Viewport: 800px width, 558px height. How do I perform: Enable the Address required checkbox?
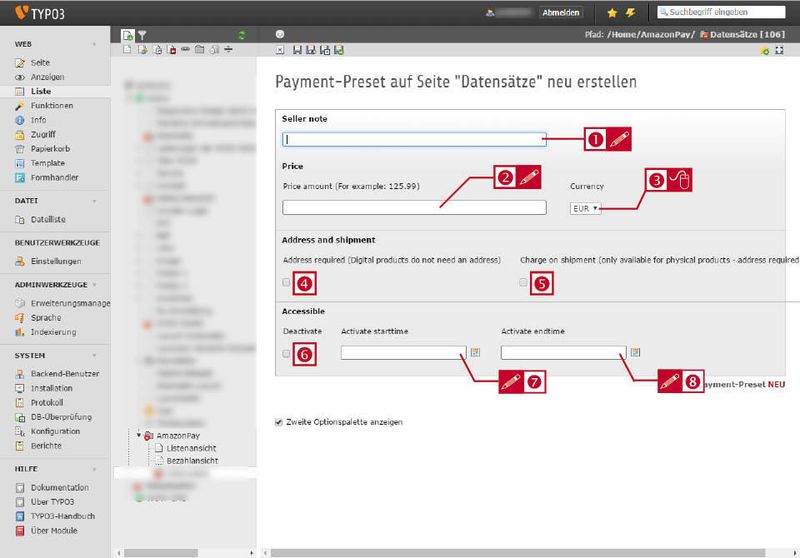point(286,282)
